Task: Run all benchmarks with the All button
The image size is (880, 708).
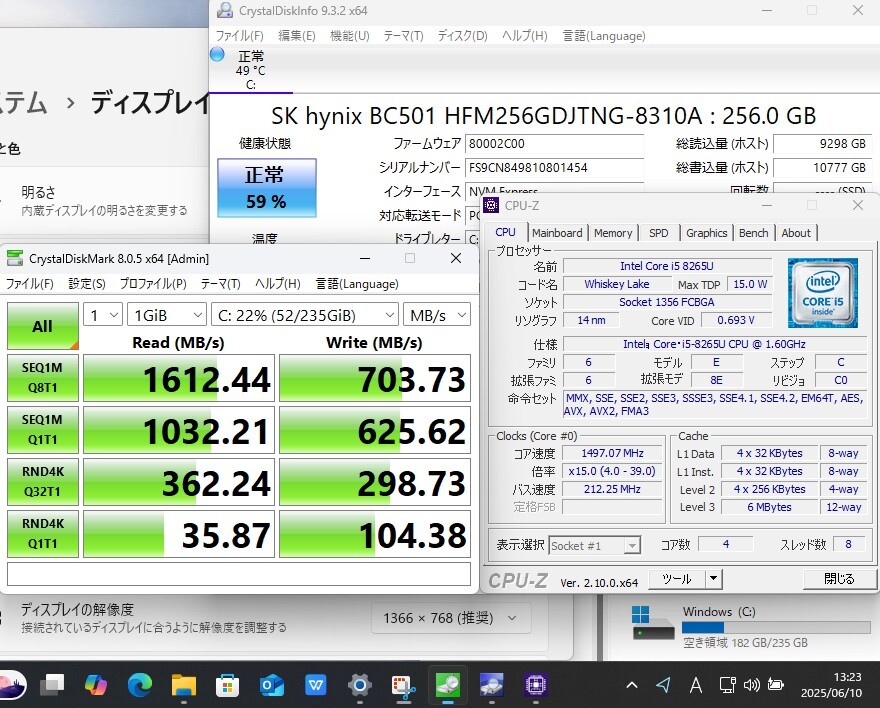Action: click(43, 326)
